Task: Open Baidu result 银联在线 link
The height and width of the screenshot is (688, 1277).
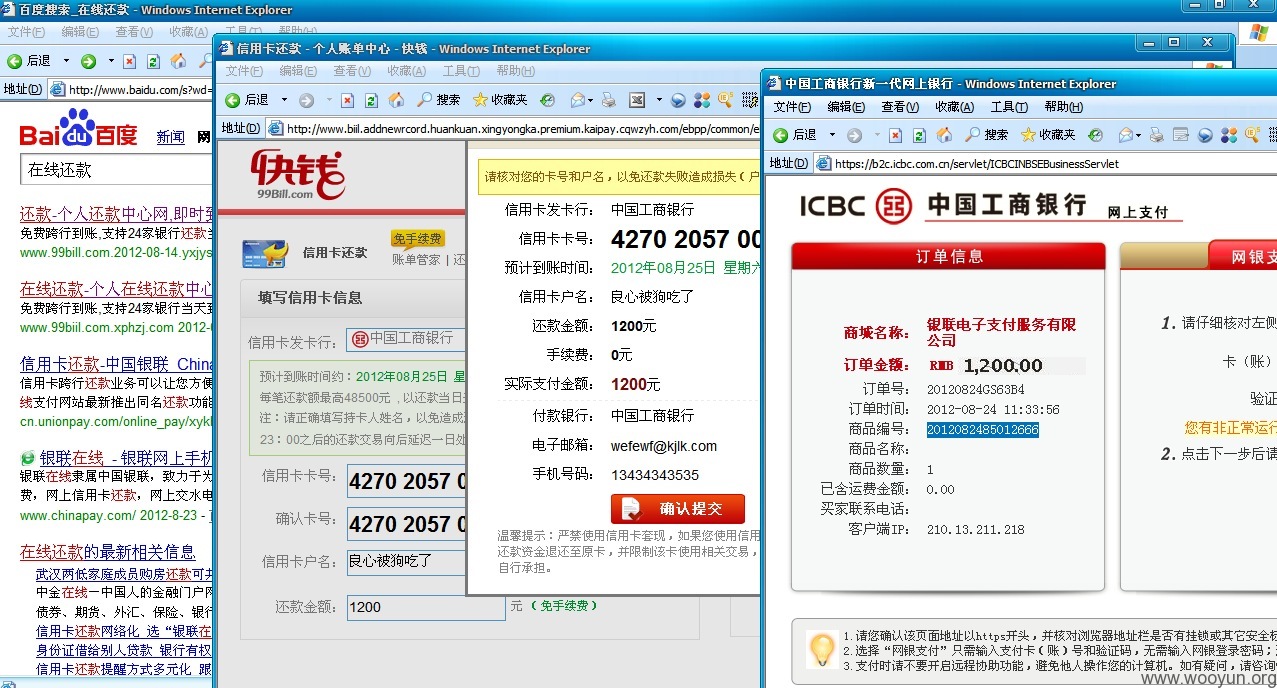Action: pos(126,457)
